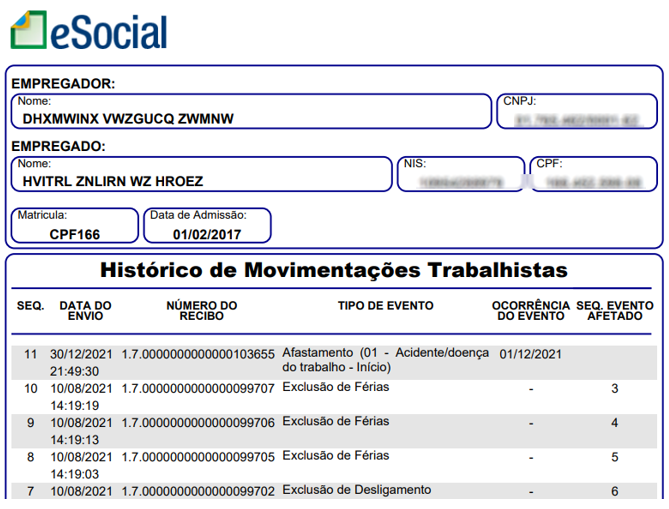Select admission date 01/02/2017
Image resolution: width=669 pixels, height=509 pixels.
point(207,234)
